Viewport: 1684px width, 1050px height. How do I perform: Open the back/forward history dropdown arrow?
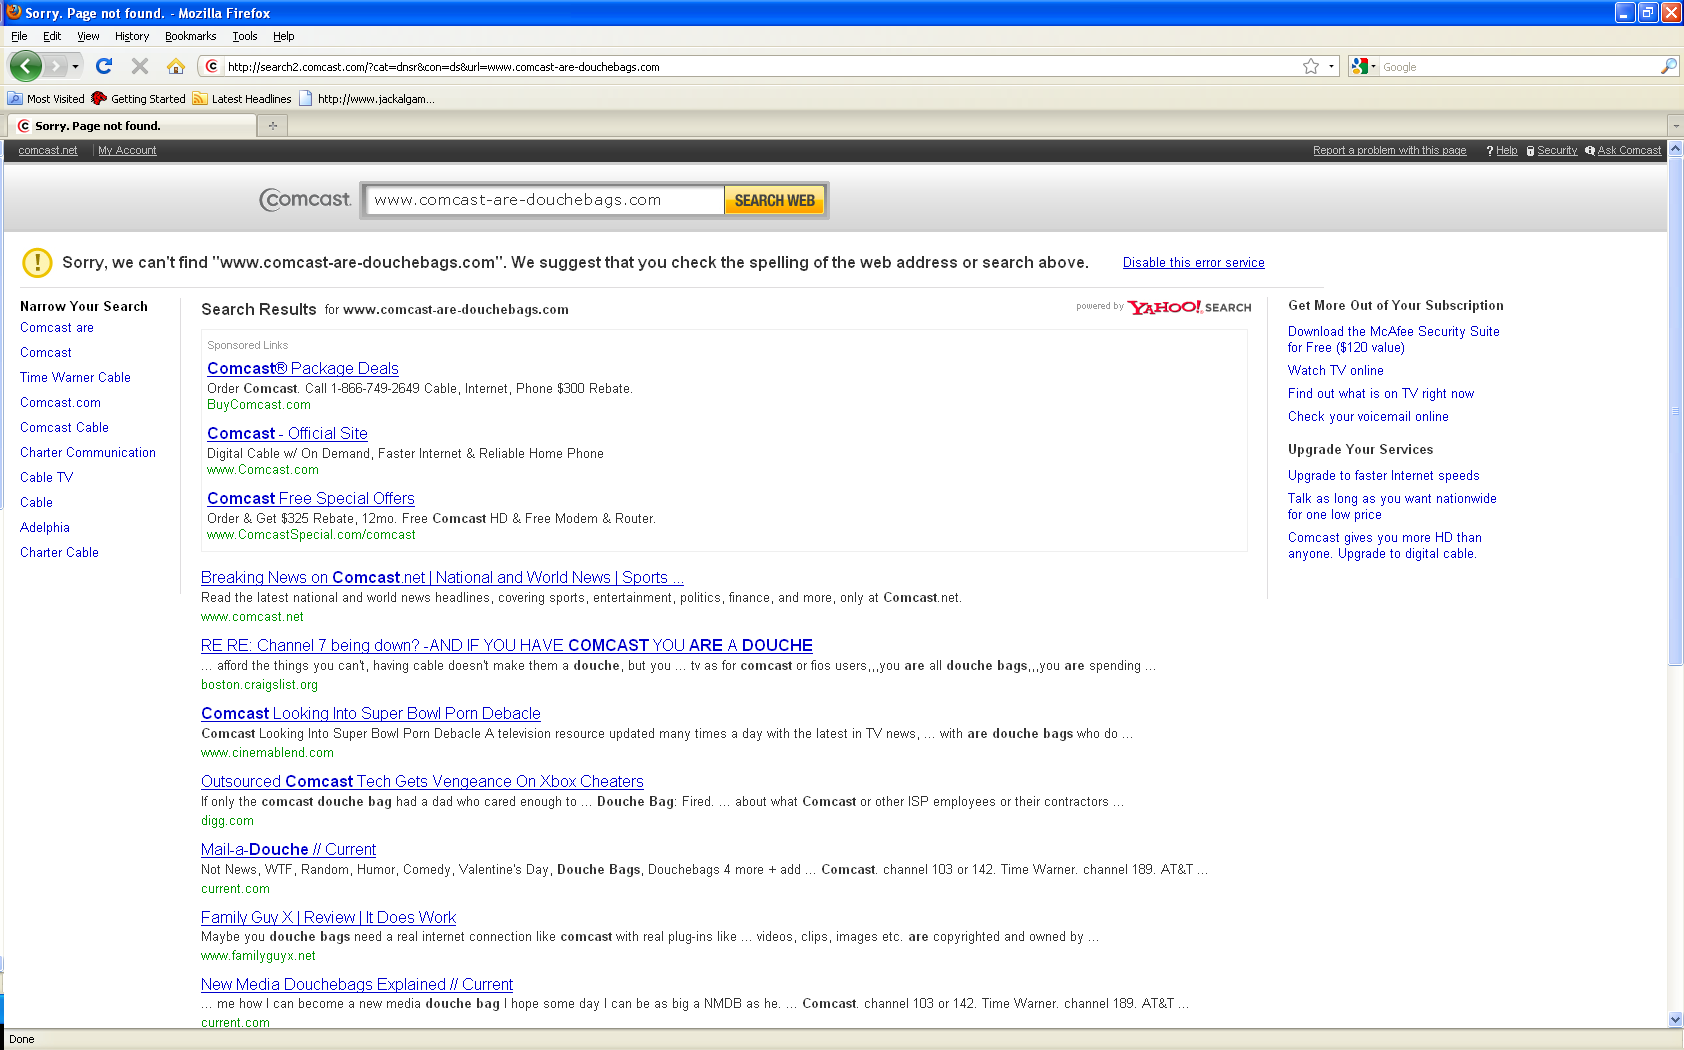75,66
